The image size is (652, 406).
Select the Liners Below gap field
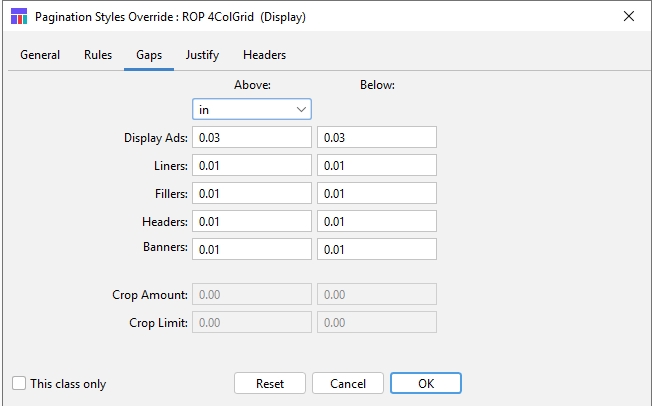(x=376, y=166)
